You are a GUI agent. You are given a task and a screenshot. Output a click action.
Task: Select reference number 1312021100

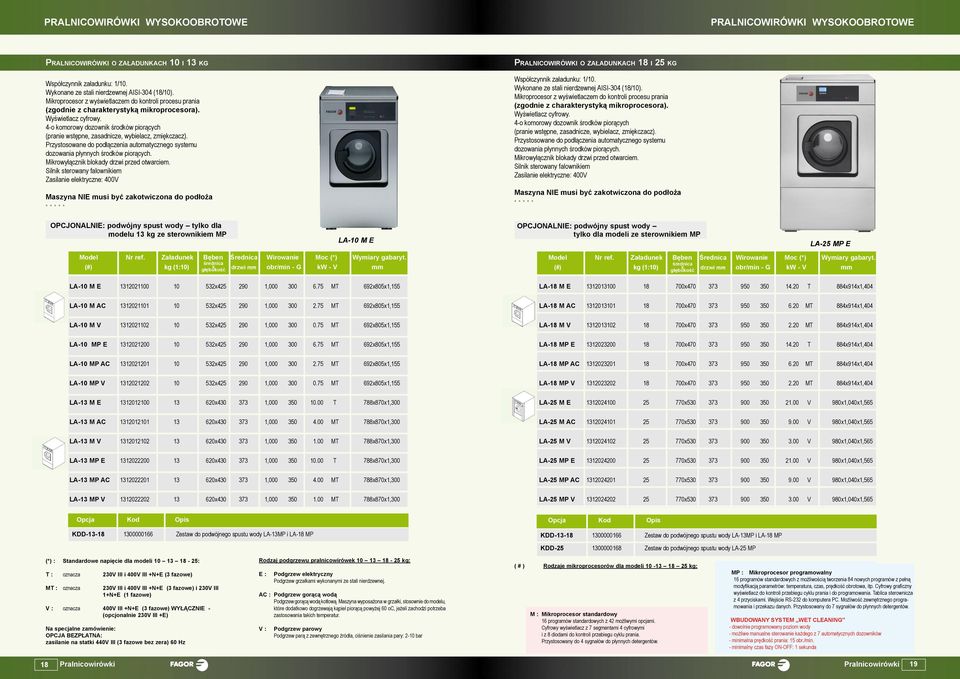(135, 287)
